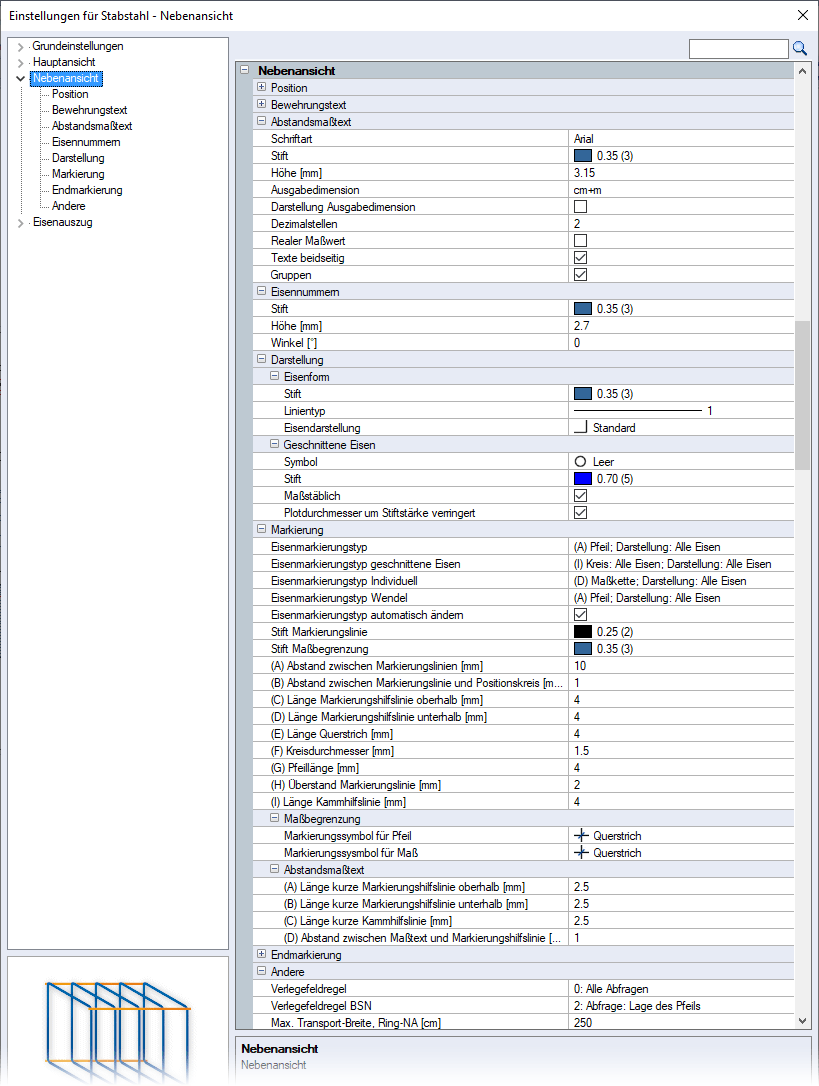Viewport: 819px width, 1086px height.
Task: Click scrollbar up arrow
Action: 802,71
